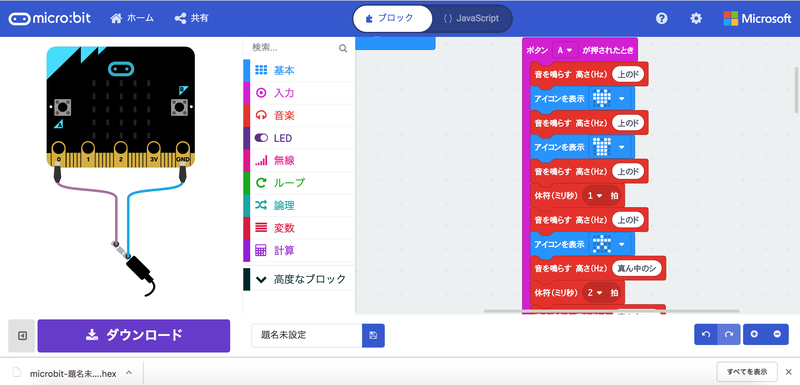The height and width of the screenshot is (385, 800).
Task: Click the project name field 題名未設定
Action: click(x=307, y=336)
